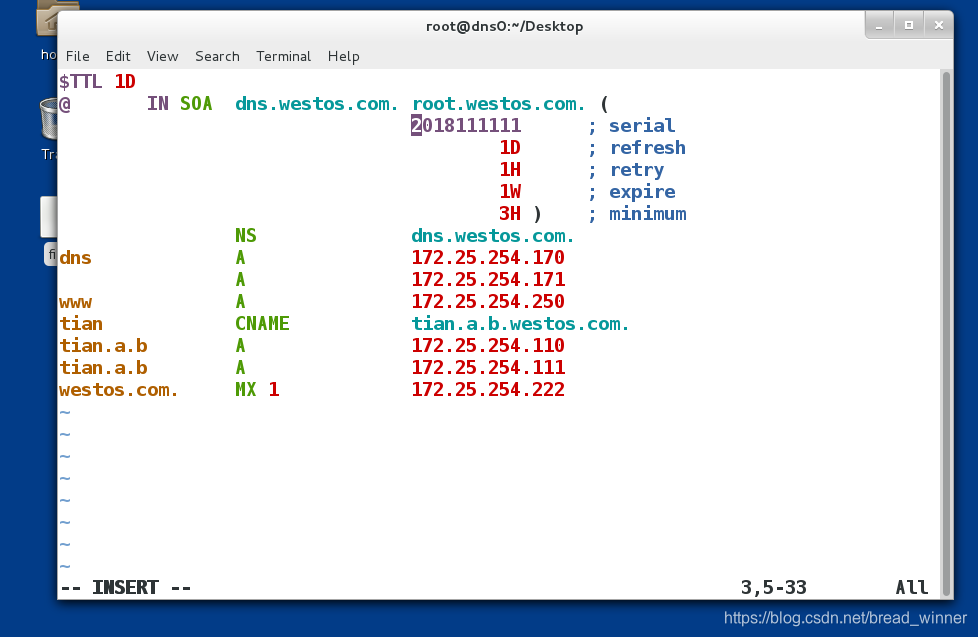Click IP address 172.25.254.170

click(x=488, y=258)
